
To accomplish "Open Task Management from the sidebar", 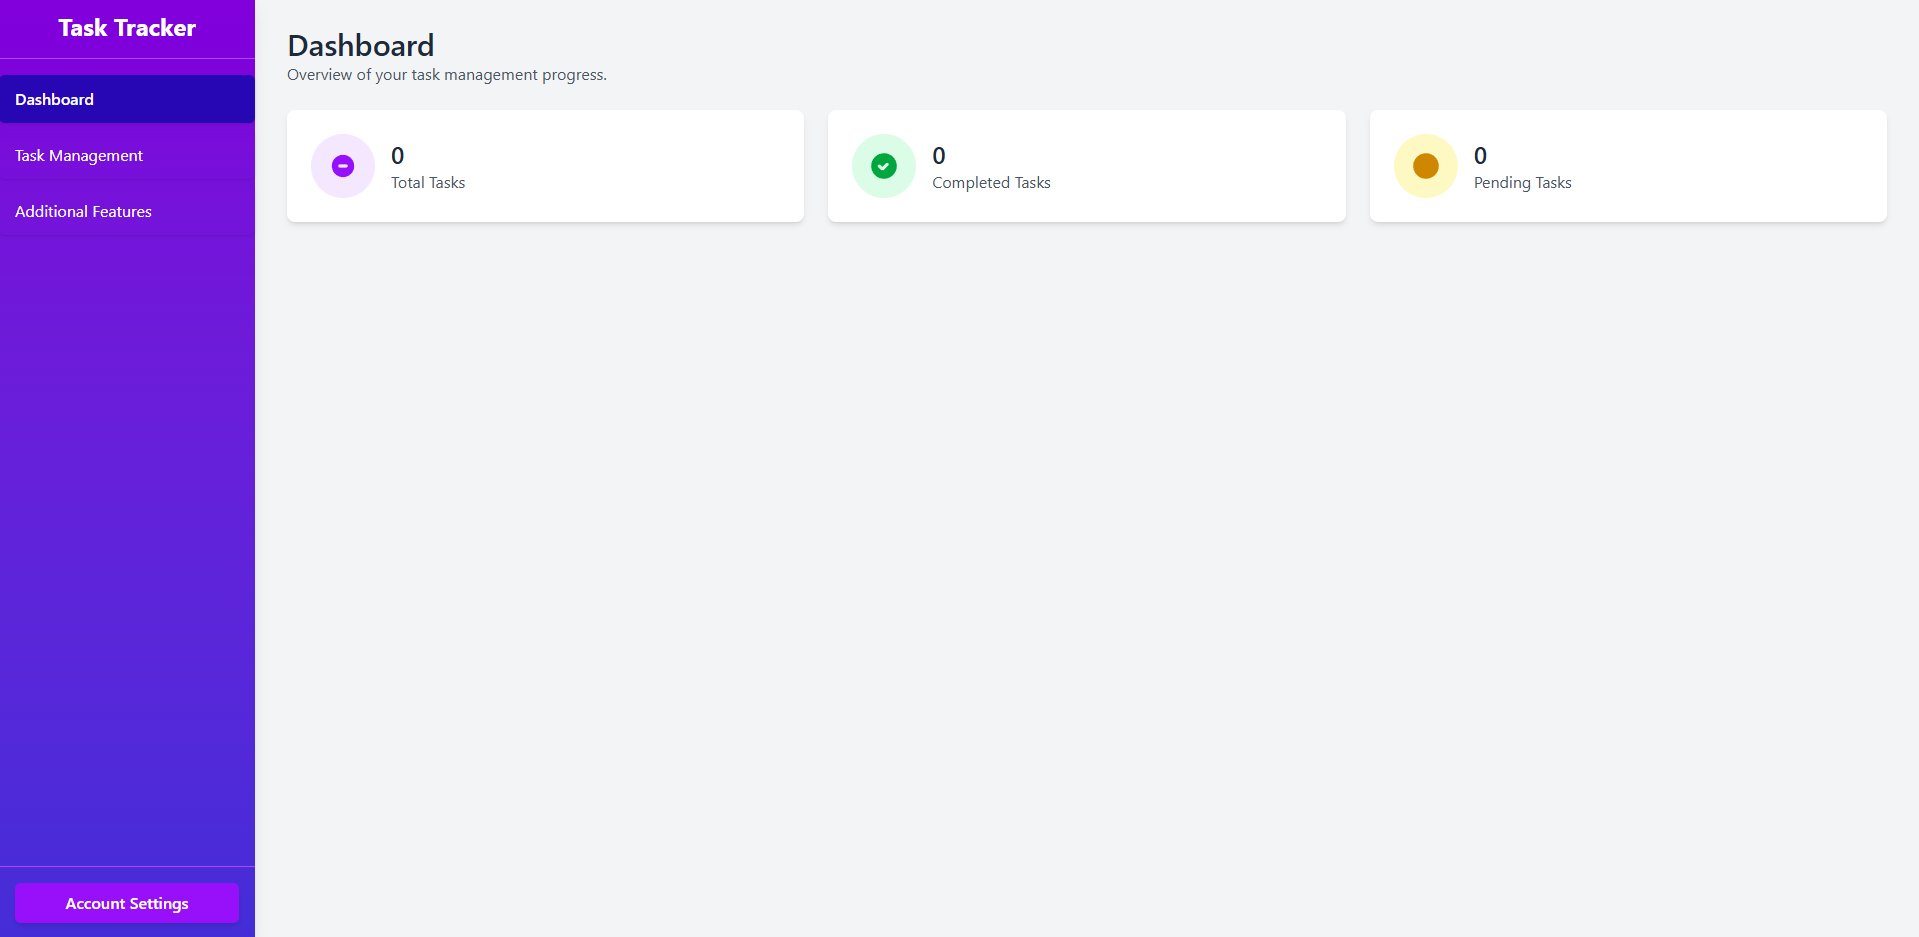I will pyautogui.click(x=79, y=155).
